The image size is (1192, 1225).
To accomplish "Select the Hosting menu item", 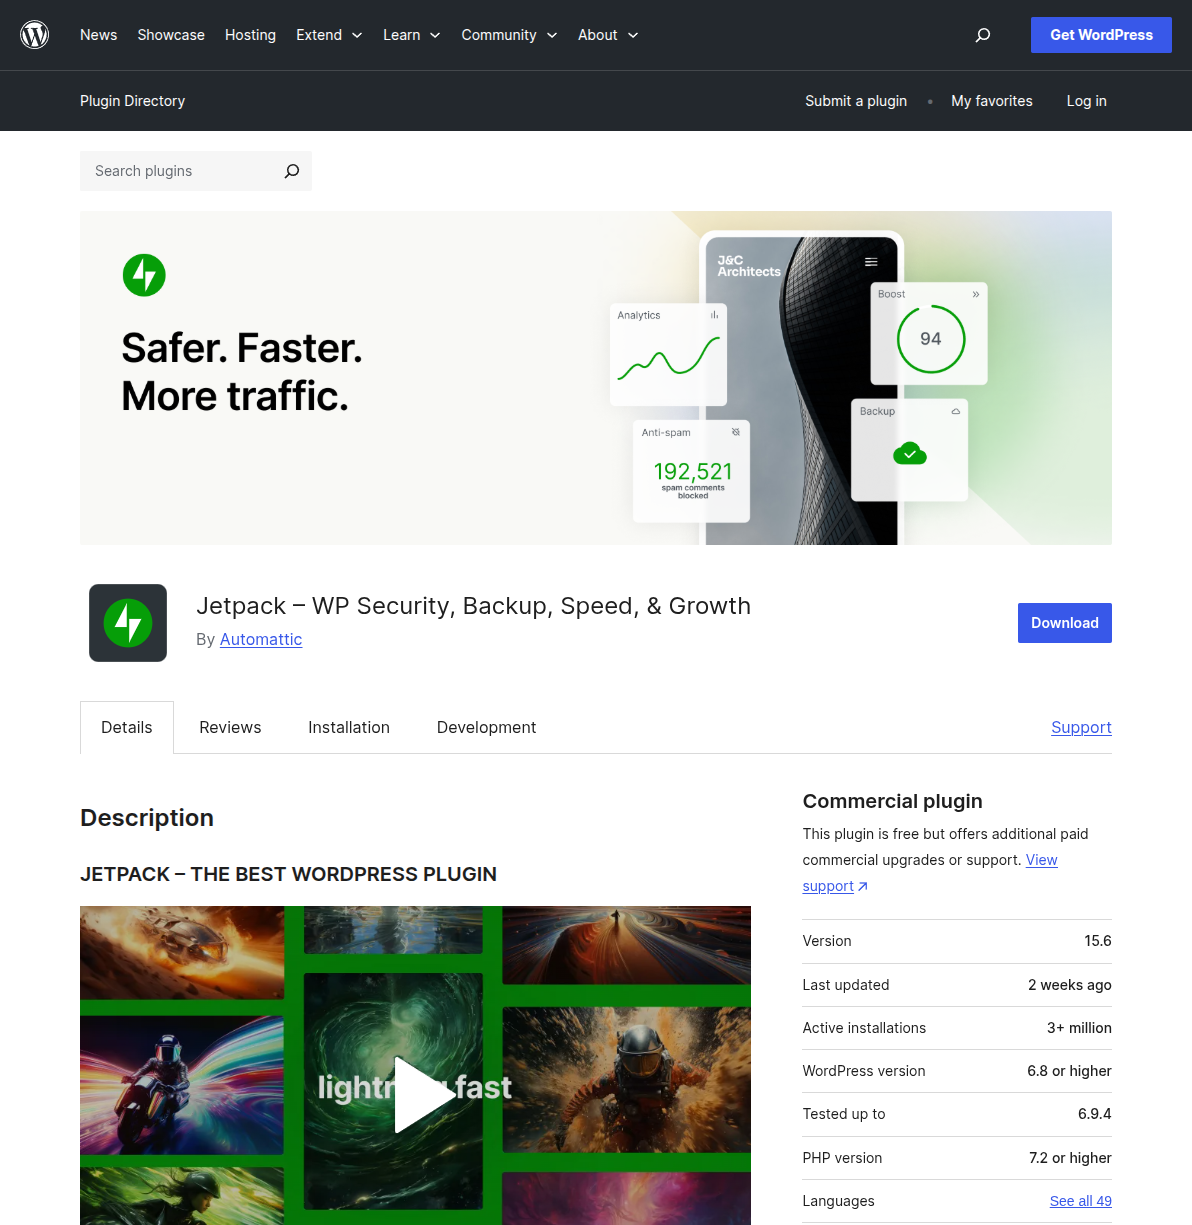I will [250, 35].
